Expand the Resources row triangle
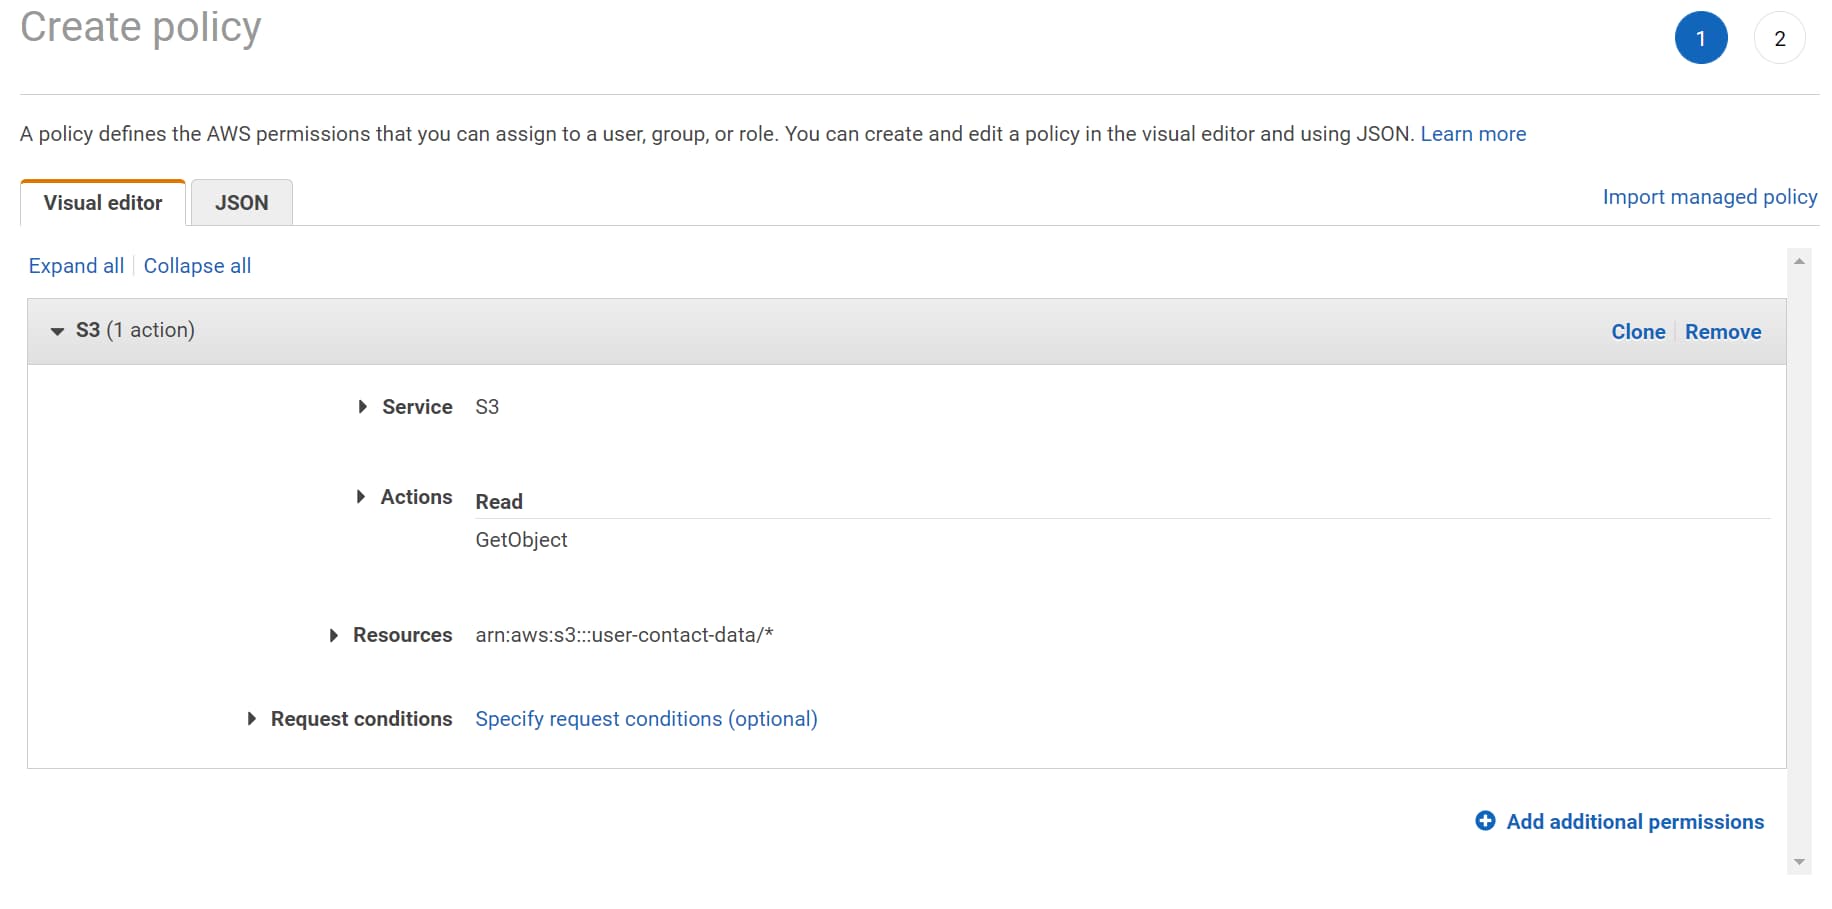The image size is (1832, 909). point(334,635)
